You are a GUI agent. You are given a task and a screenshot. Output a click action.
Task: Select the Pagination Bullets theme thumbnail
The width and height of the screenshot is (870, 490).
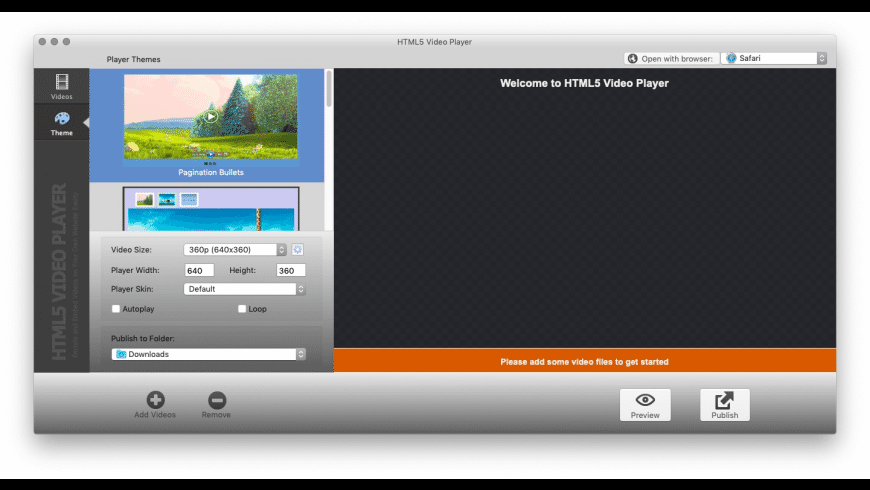point(210,117)
